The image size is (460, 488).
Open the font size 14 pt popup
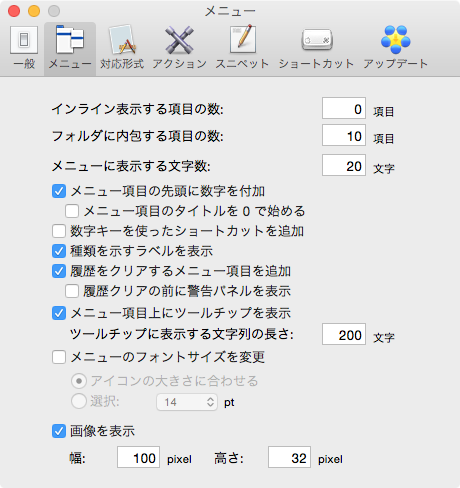(187, 402)
